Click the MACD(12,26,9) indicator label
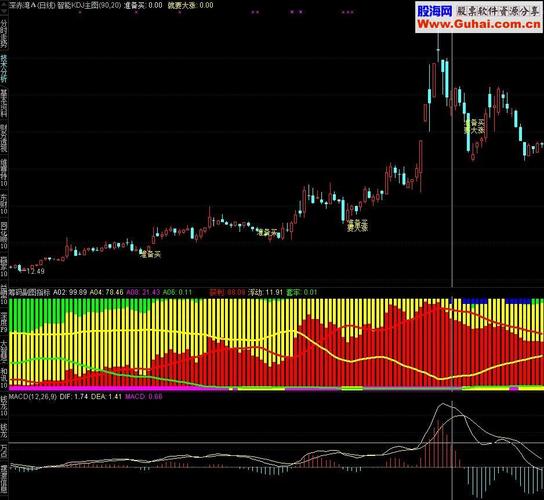 [x=33, y=396]
